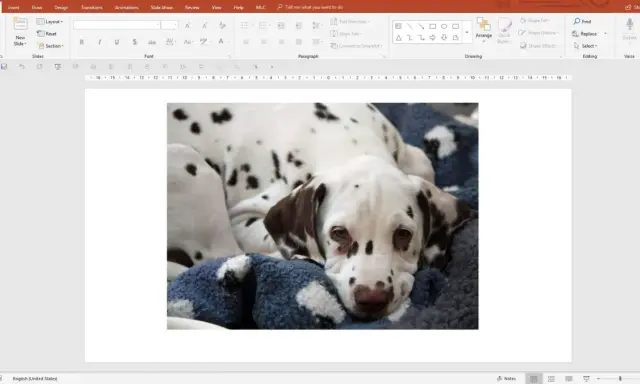This screenshot has width=640, height=384.
Task: Increase list indent level
Action: 299,25
